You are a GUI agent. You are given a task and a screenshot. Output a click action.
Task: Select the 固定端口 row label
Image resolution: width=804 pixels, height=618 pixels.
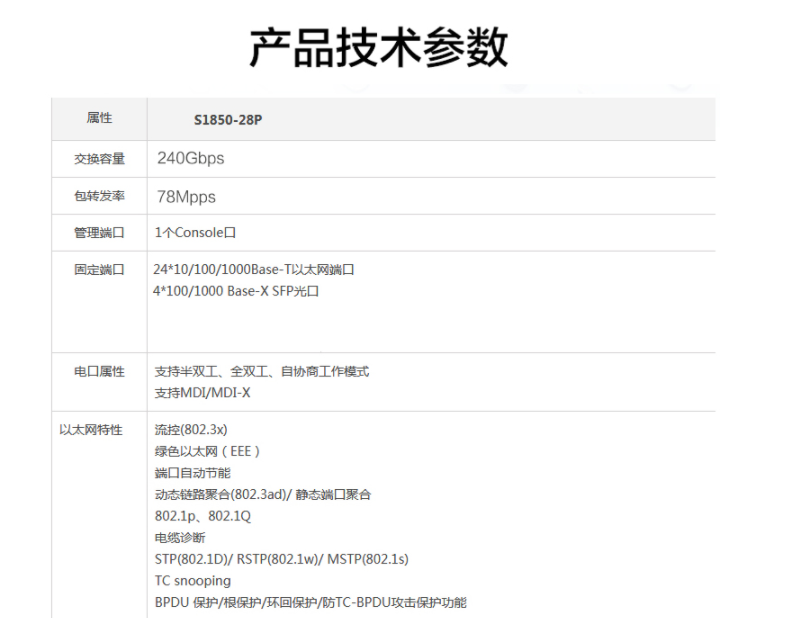point(99,270)
